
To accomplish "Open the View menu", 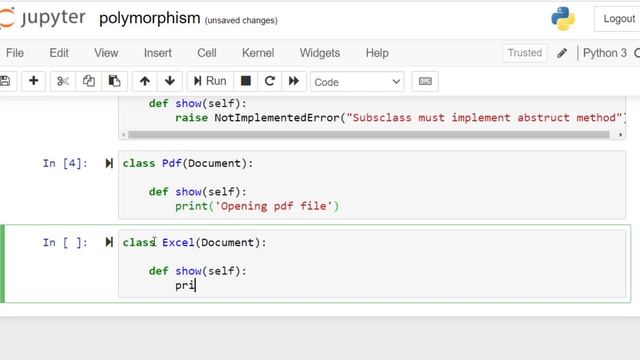I will tap(106, 53).
